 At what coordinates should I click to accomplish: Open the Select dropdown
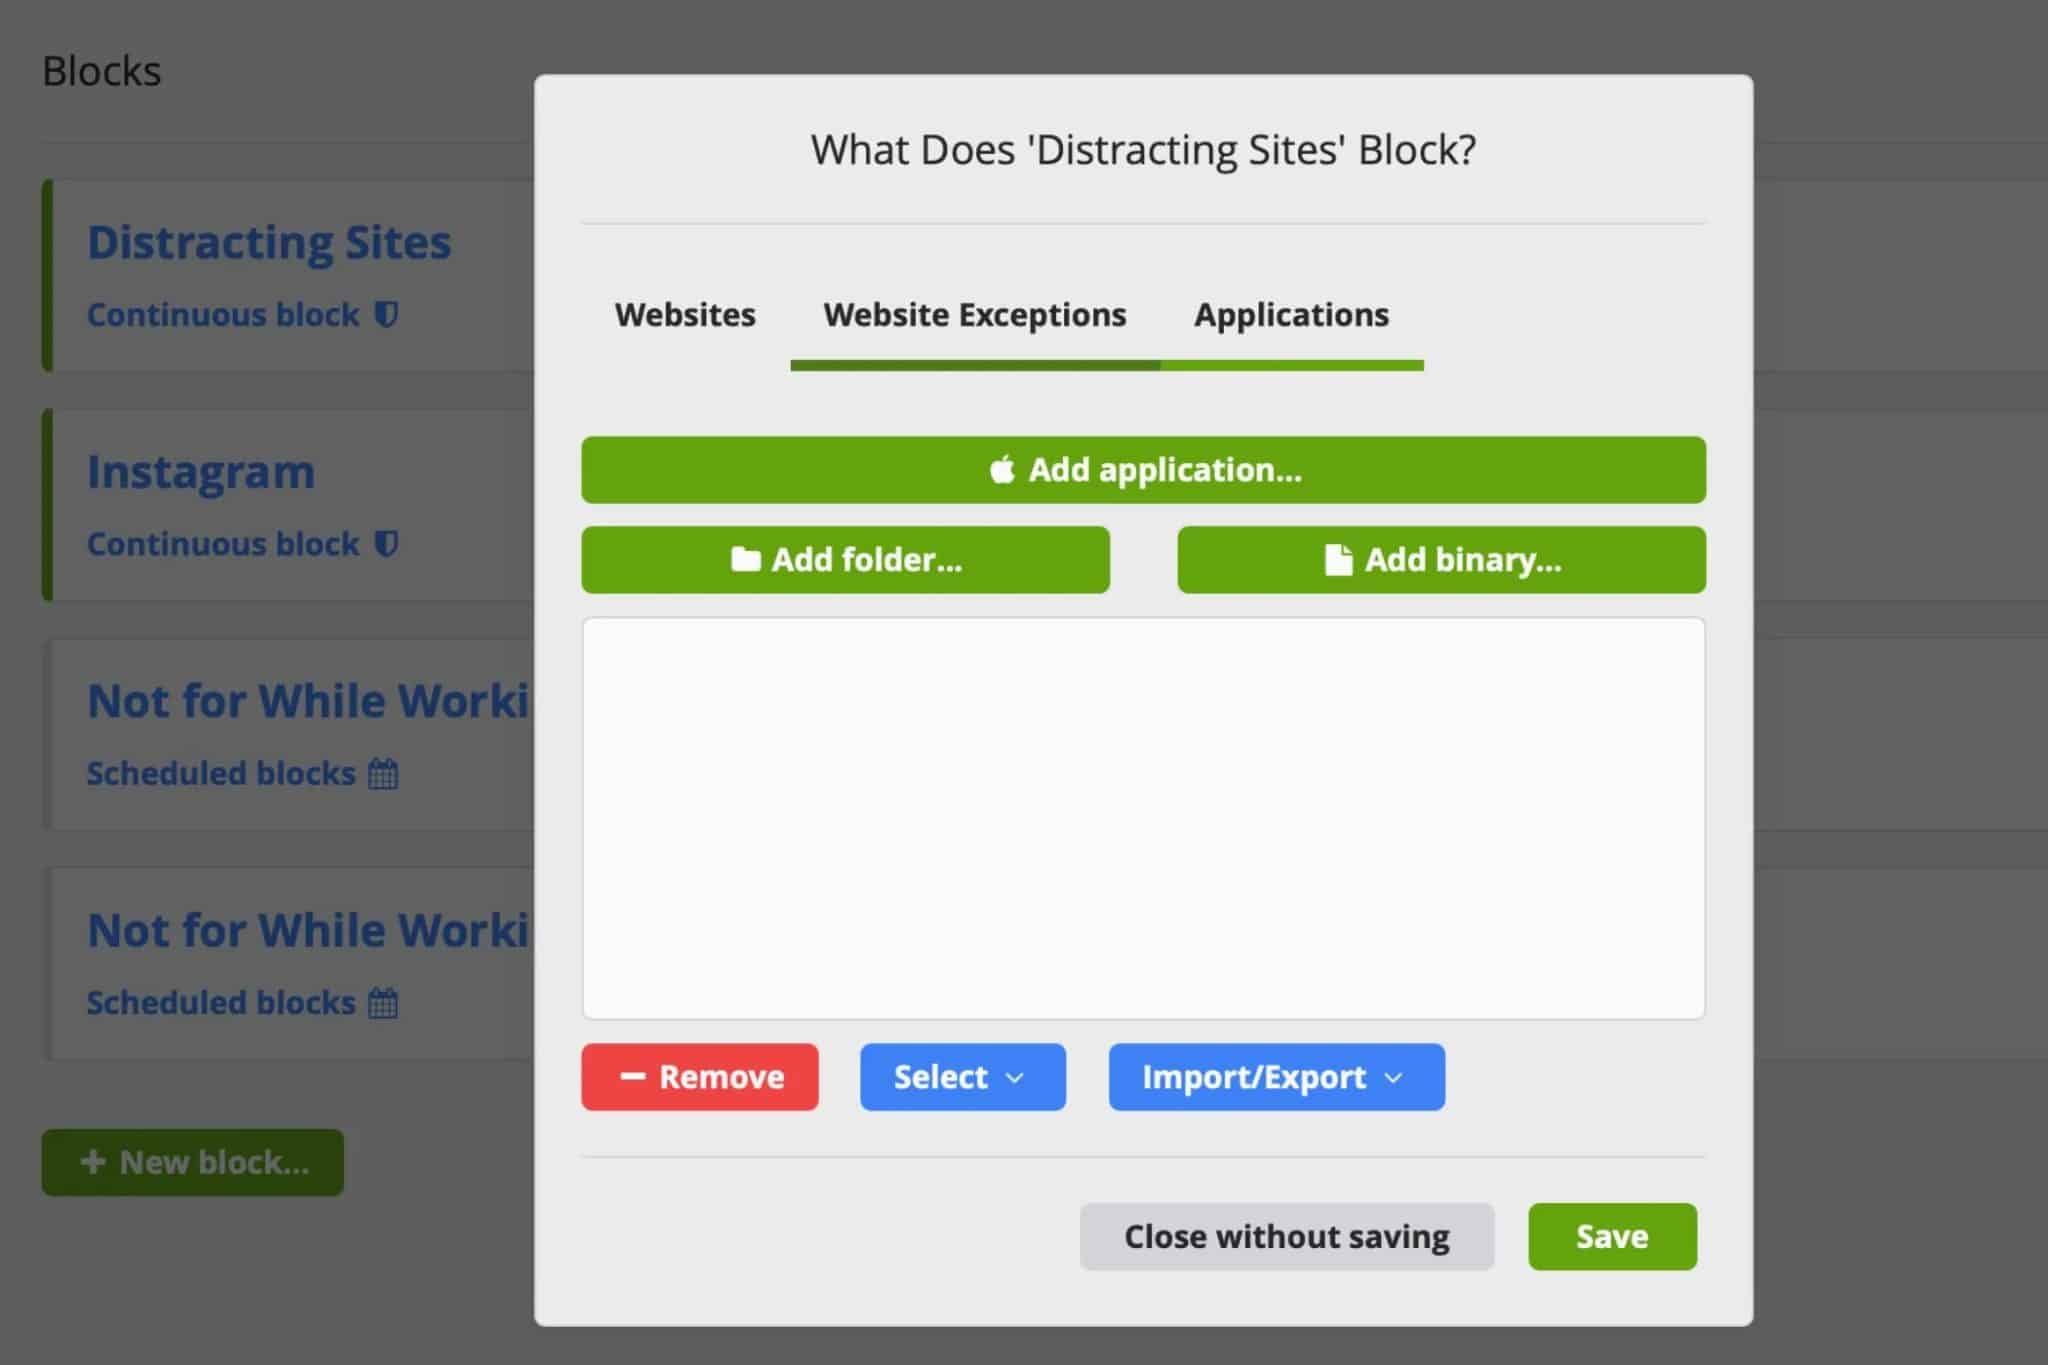[961, 1077]
